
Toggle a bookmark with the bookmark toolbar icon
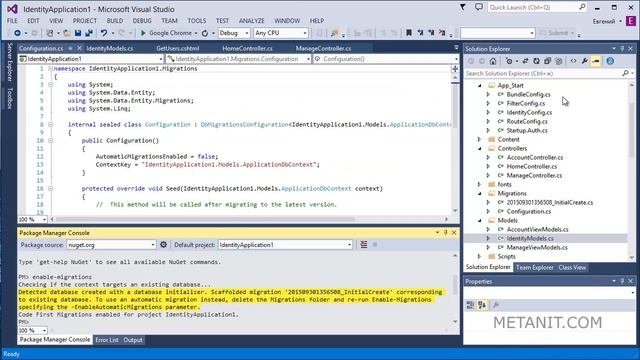tap(409, 33)
